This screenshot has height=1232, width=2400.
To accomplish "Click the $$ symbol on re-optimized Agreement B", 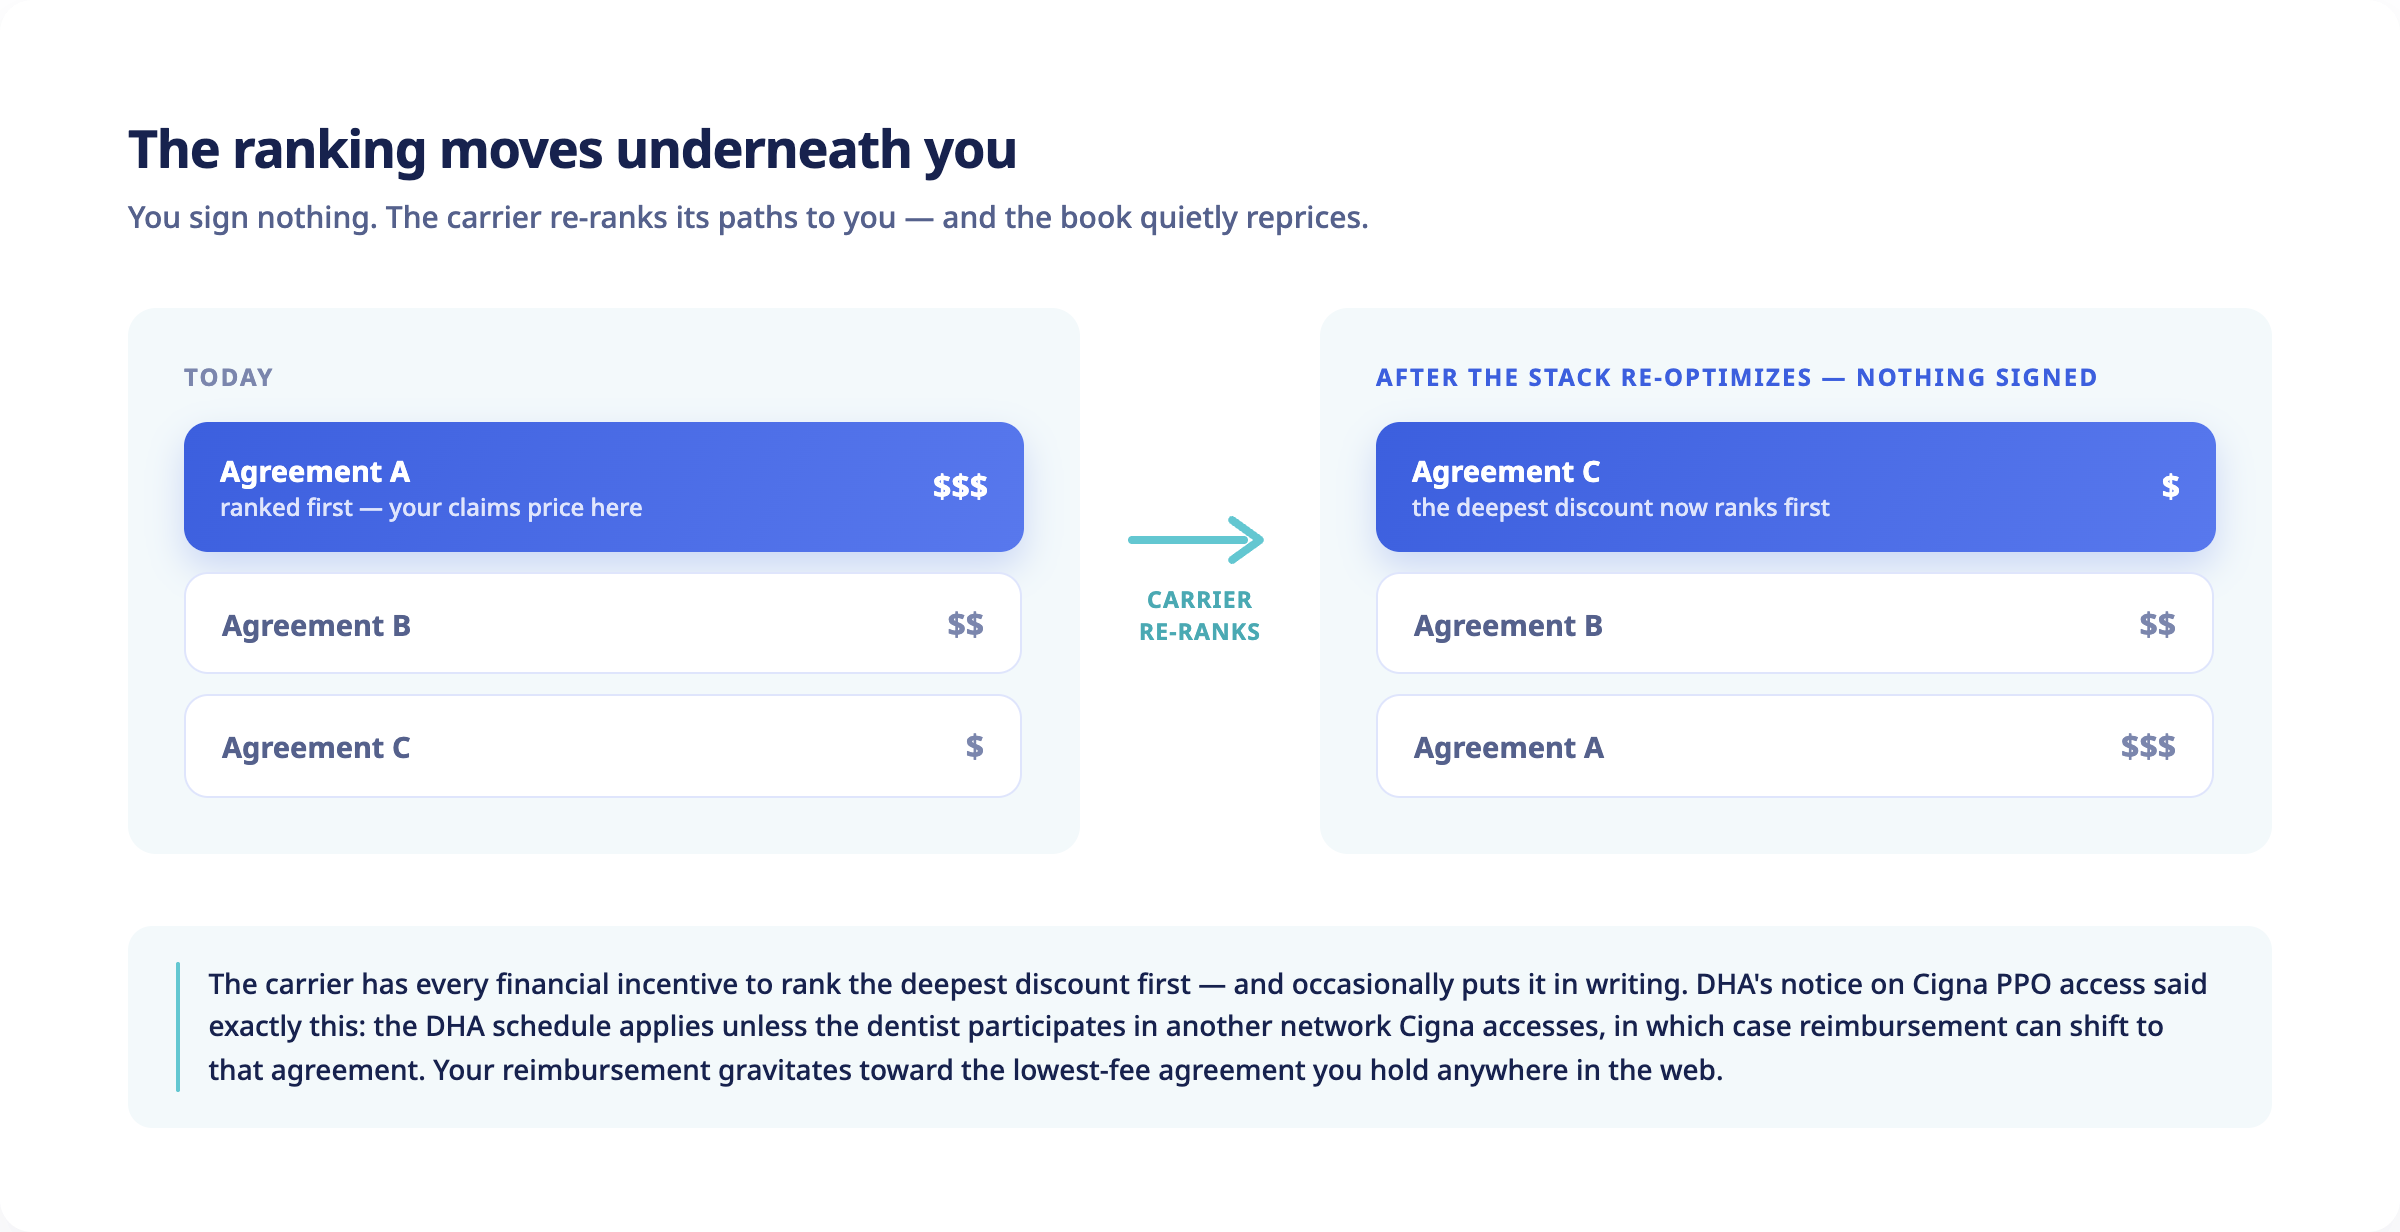I will tap(2158, 625).
